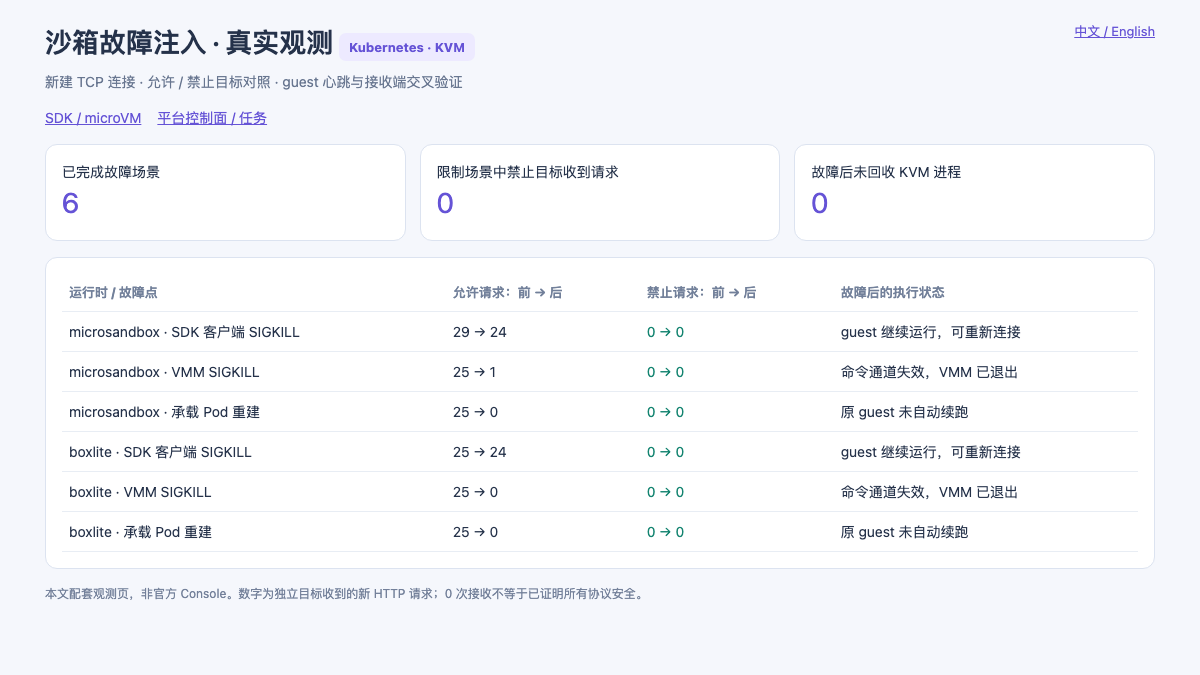Click the 限制场景中禁止目标收到请求 card label
The width and height of the screenshot is (1200, 675).
(x=528, y=172)
